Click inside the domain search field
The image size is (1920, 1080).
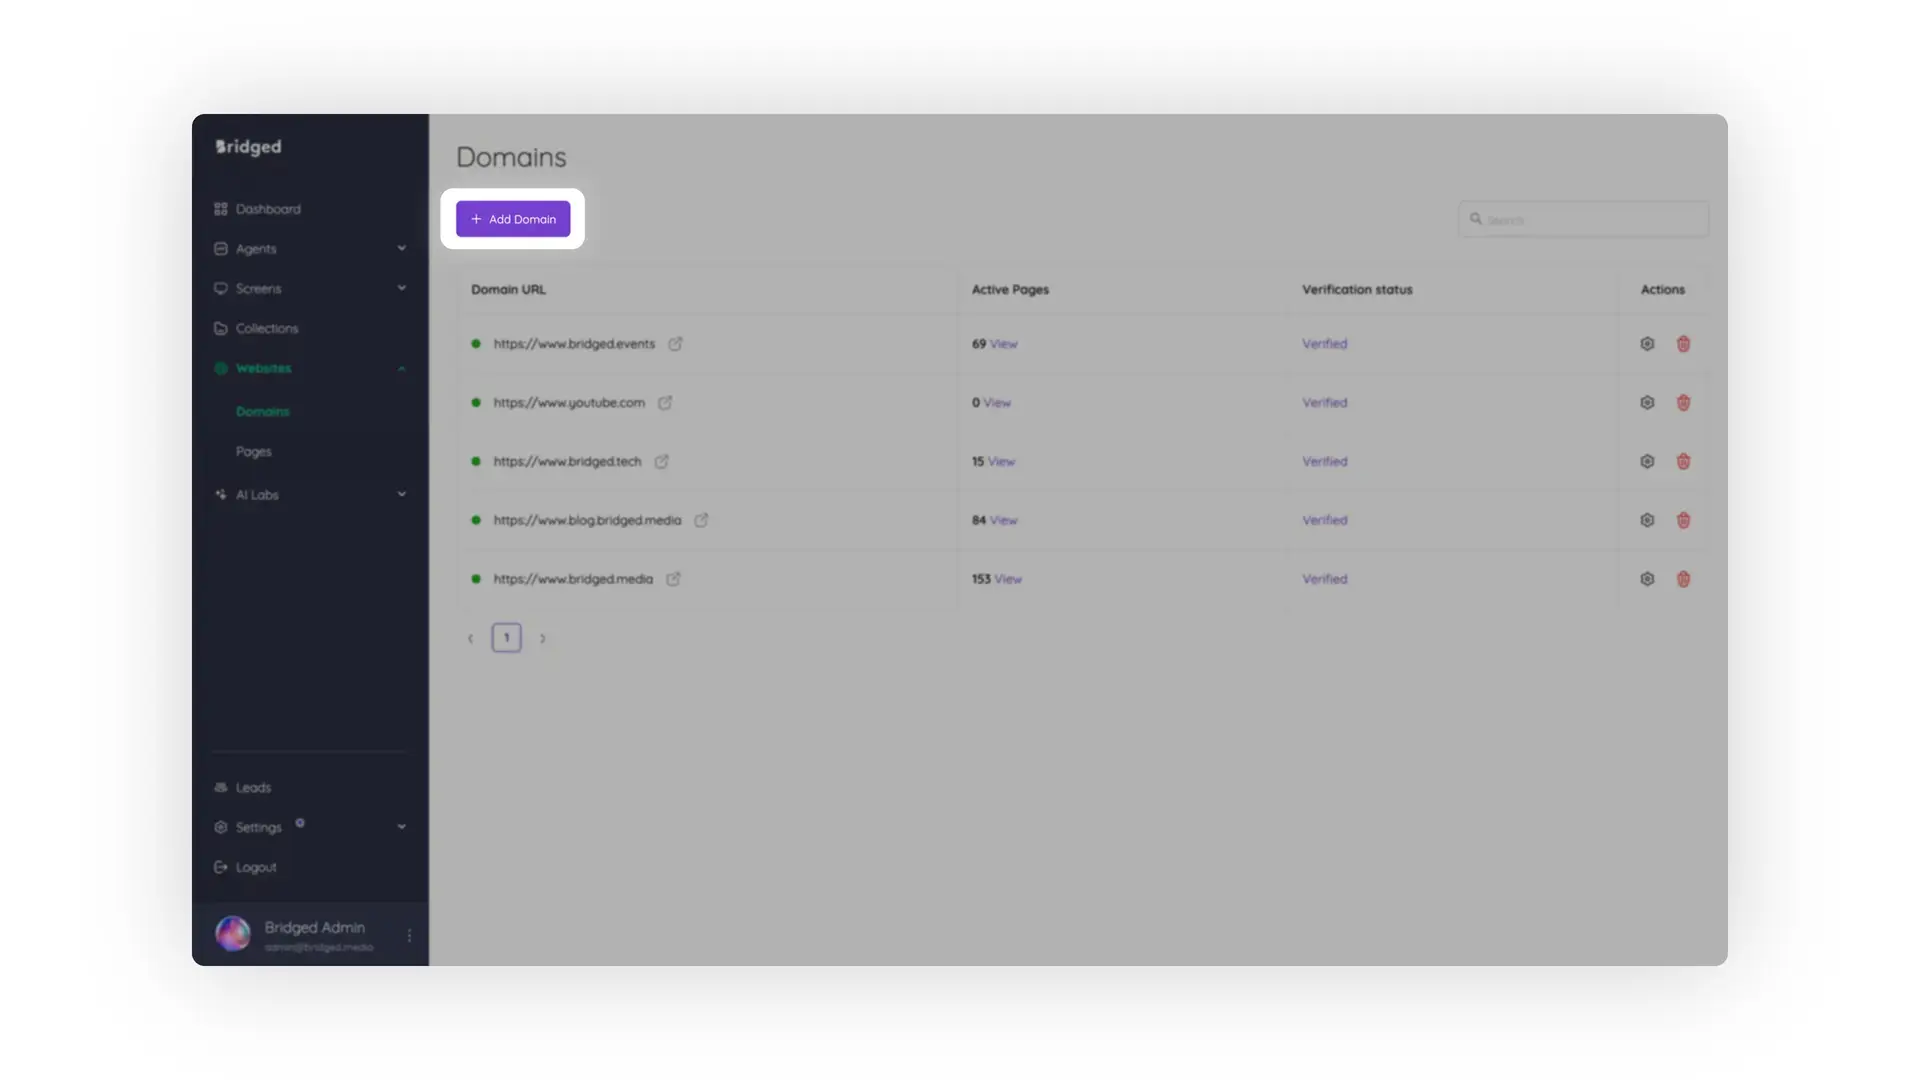coord(1583,219)
